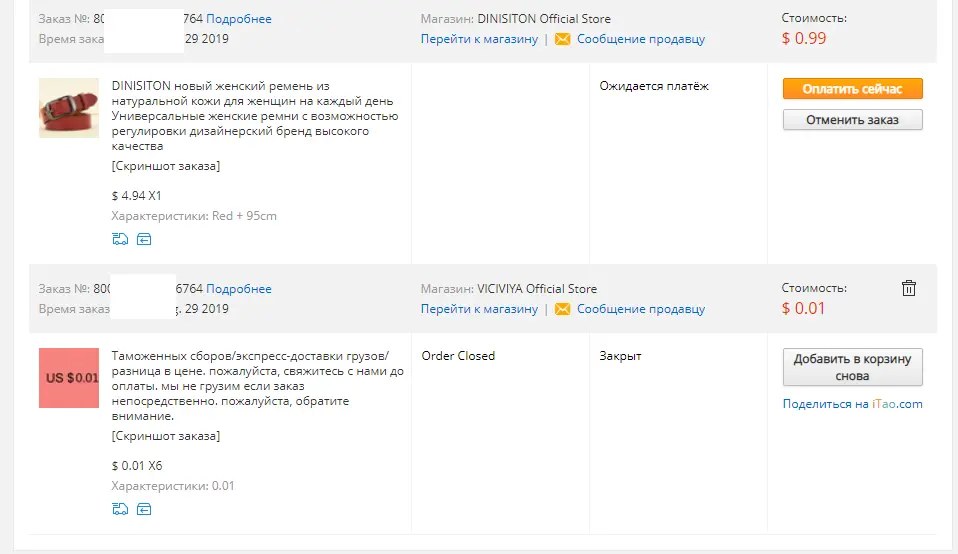The height and width of the screenshot is (554, 958).
Task: Click delivery truck icon under VICIVIYA item
Action: coord(120,509)
